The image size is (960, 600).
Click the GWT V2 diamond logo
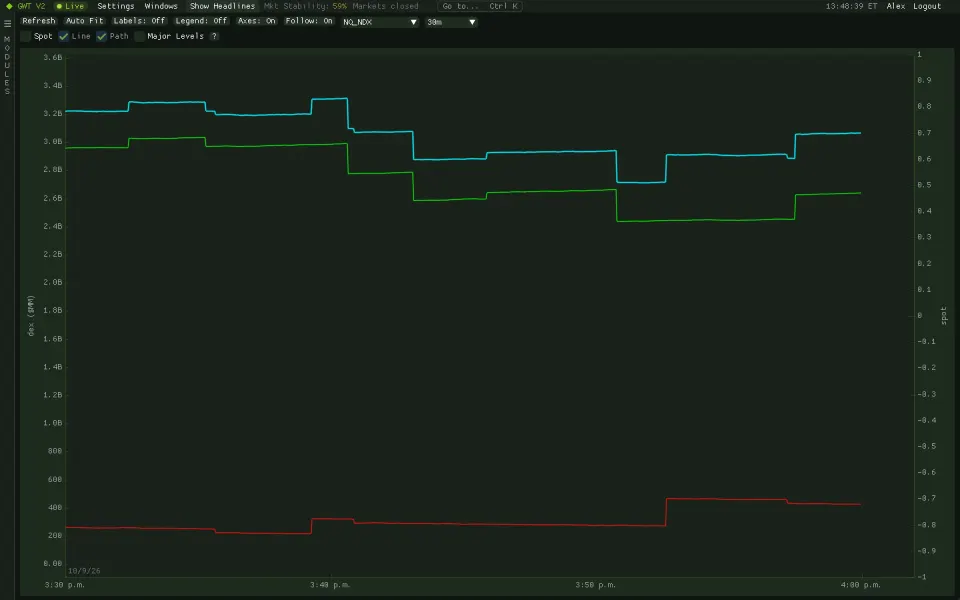(x=9, y=6)
